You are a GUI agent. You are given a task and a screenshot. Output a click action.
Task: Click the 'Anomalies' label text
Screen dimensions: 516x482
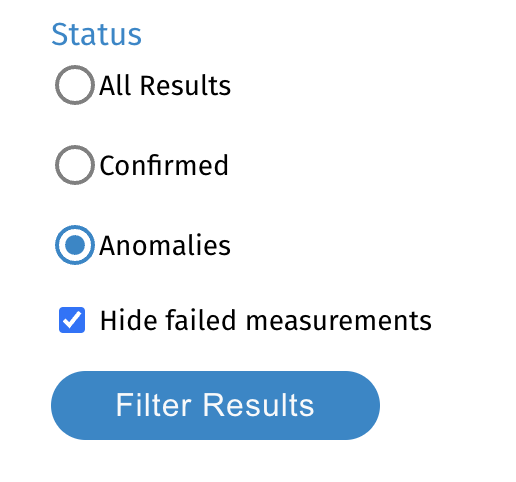coord(165,245)
